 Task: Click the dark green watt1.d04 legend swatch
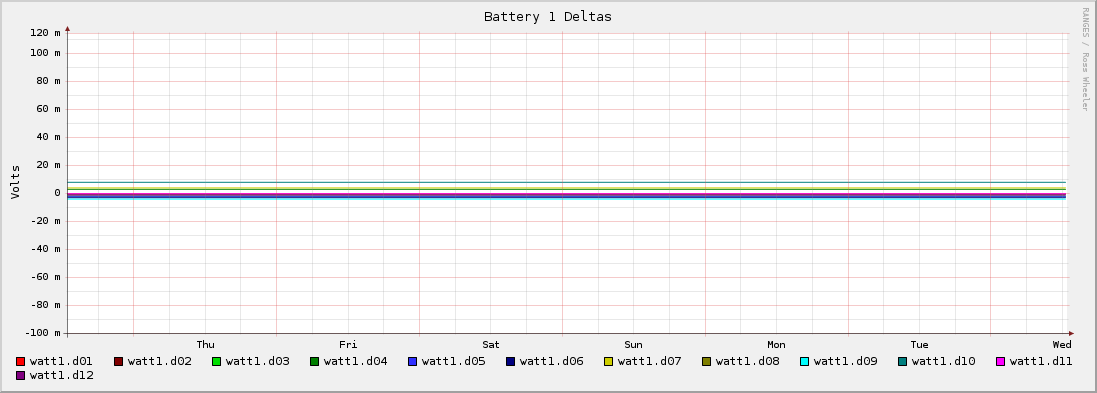[x=314, y=362]
